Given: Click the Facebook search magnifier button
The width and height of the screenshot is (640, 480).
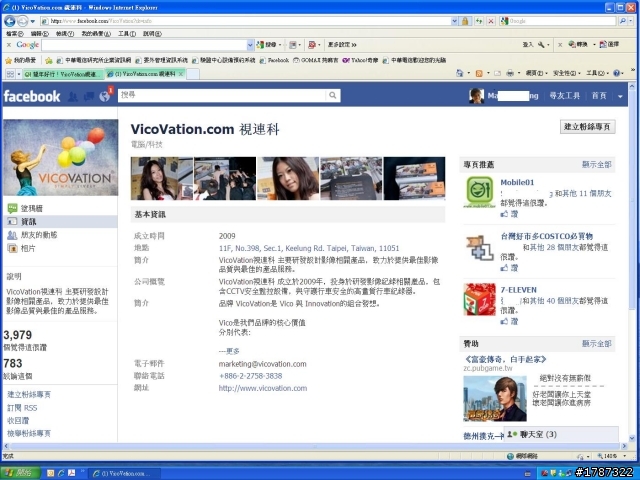Looking at the screenshot, I should click(x=333, y=95).
